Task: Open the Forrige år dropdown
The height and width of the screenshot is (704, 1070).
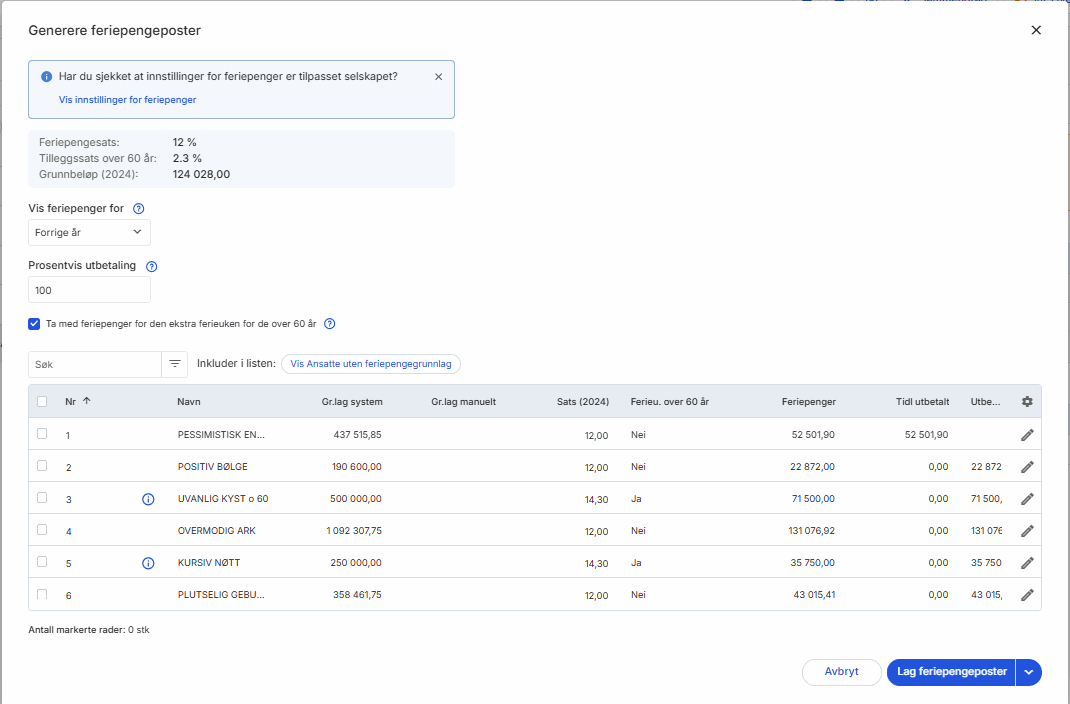Action: pyautogui.click(x=89, y=232)
